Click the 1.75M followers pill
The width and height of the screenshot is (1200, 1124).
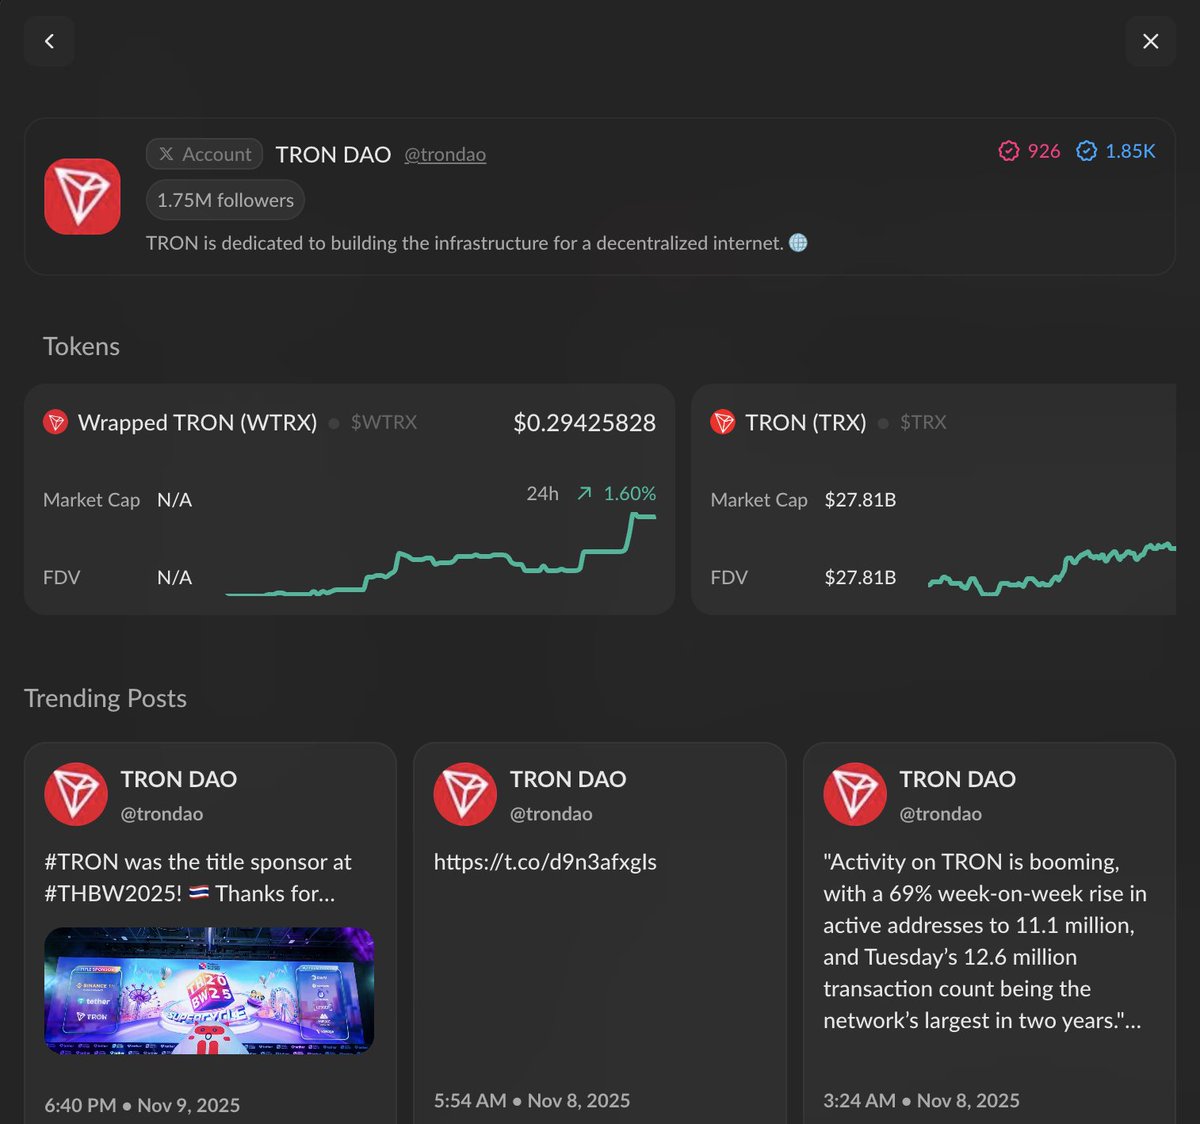(225, 200)
